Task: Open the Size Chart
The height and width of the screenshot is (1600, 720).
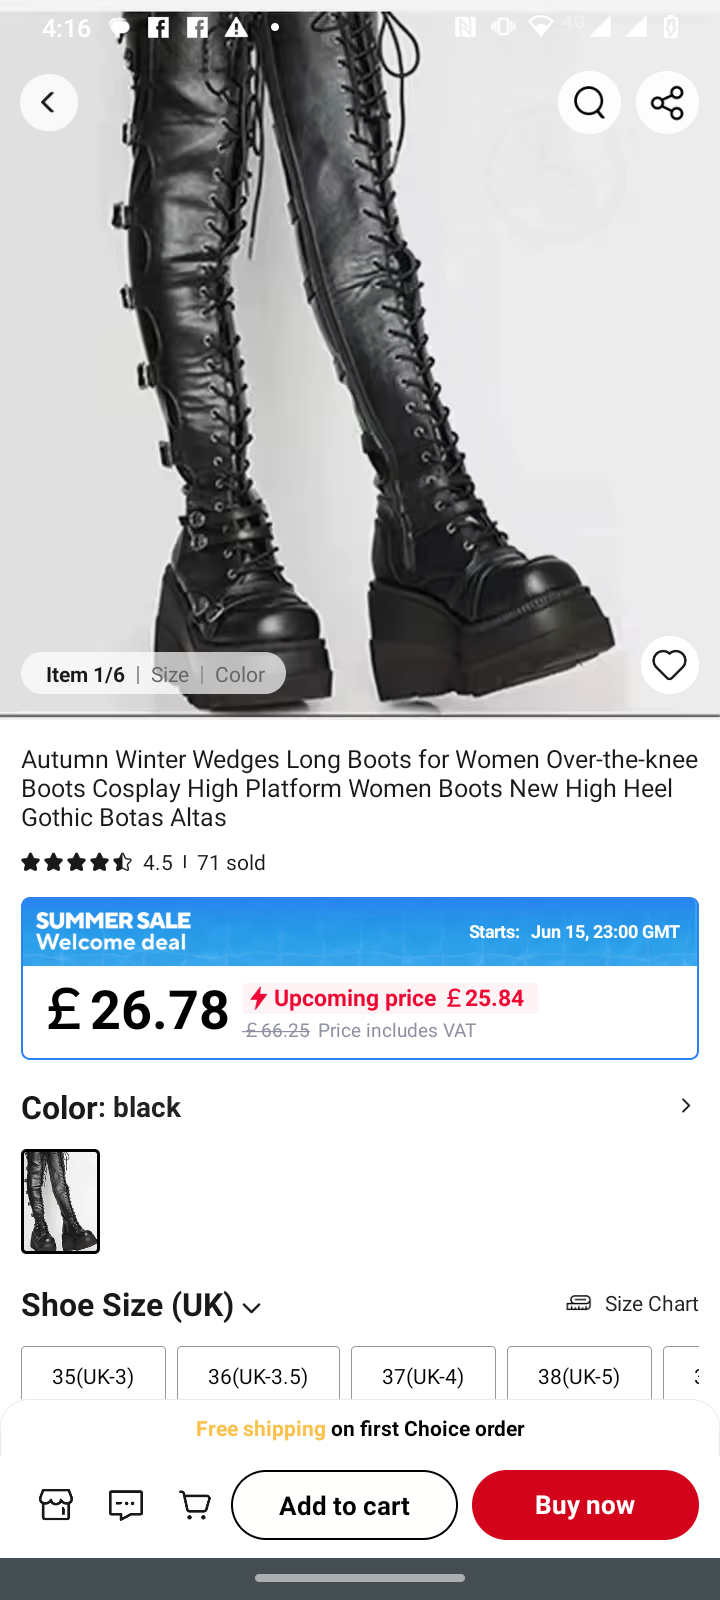Action: tap(632, 1303)
